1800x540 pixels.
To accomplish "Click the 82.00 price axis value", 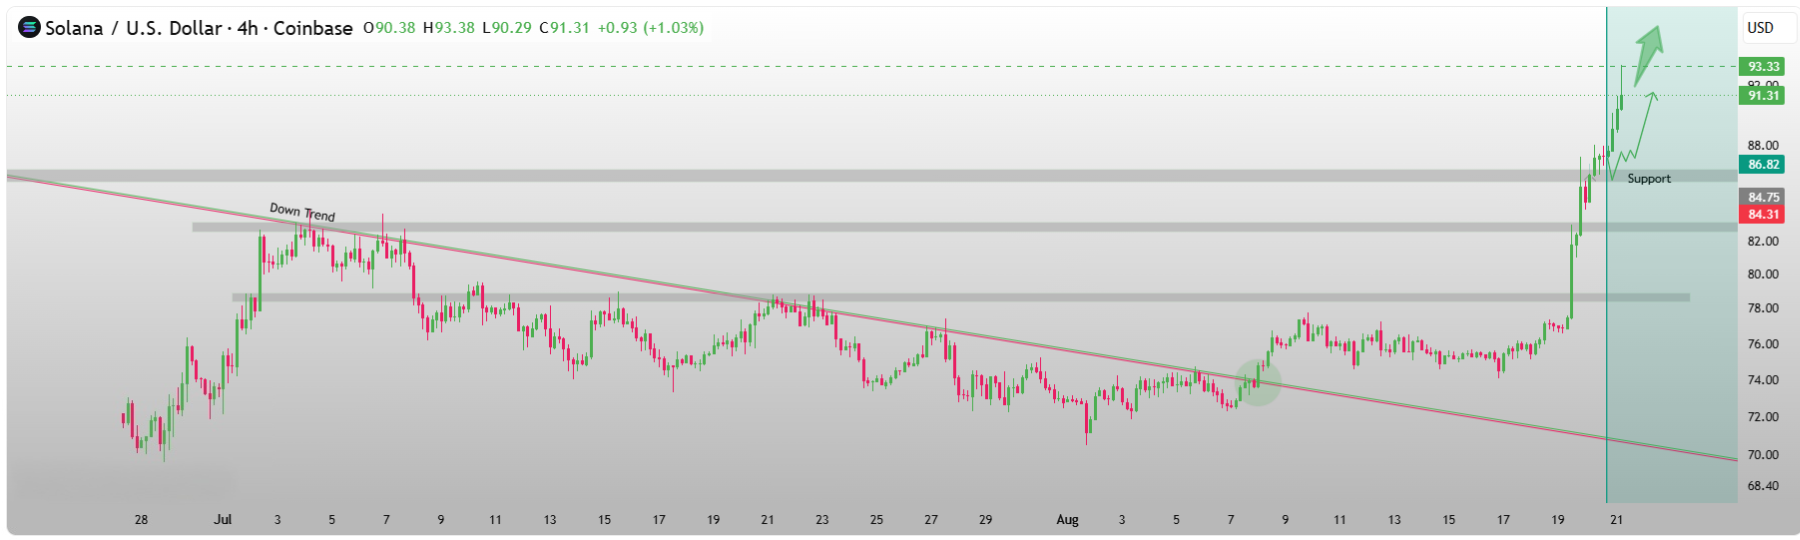I will (1763, 241).
